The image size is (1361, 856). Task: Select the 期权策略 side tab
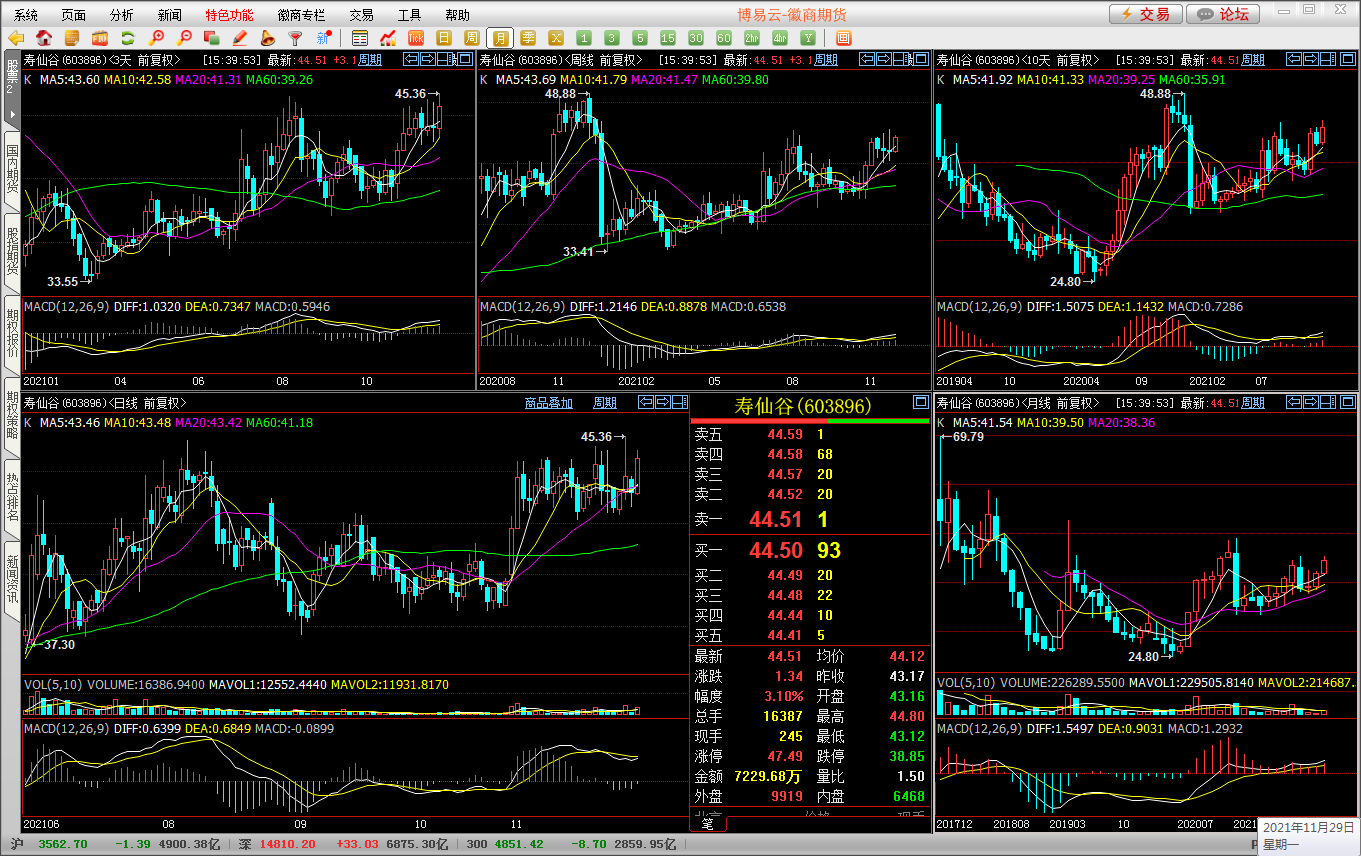pyautogui.click(x=12, y=415)
